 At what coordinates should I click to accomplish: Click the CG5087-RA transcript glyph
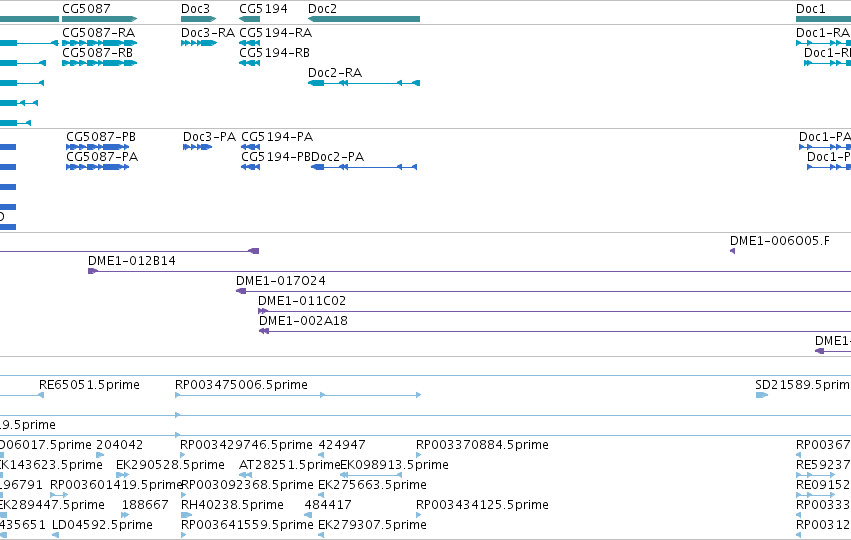99,43
